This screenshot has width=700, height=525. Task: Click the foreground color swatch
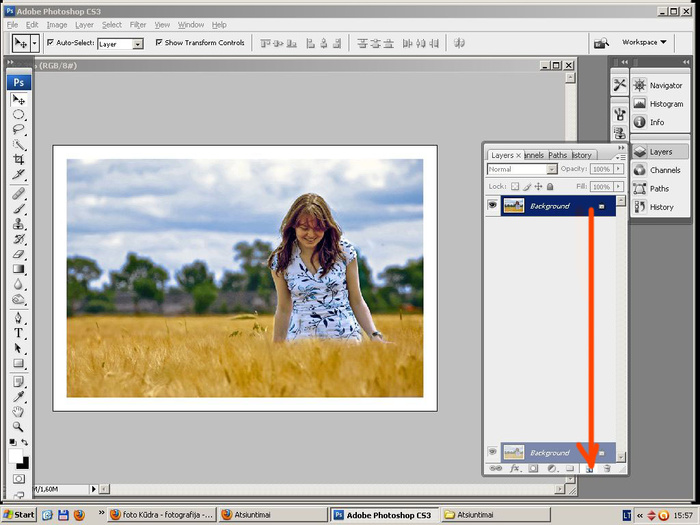pyautogui.click(x=15, y=455)
